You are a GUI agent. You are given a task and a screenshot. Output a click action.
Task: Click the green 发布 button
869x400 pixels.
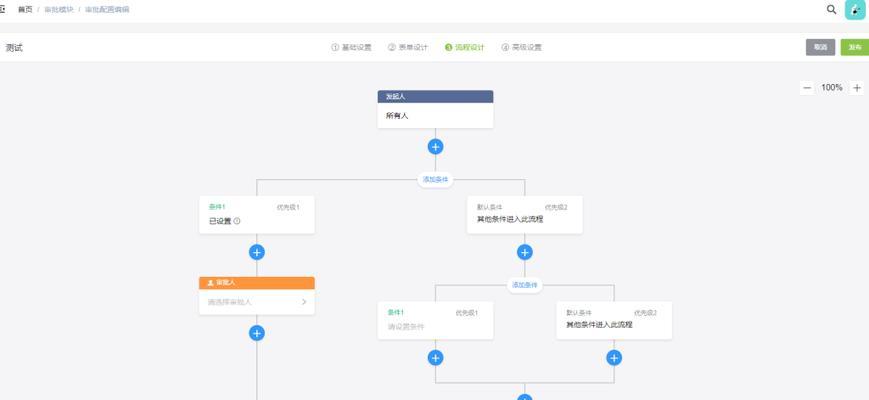[x=855, y=47]
